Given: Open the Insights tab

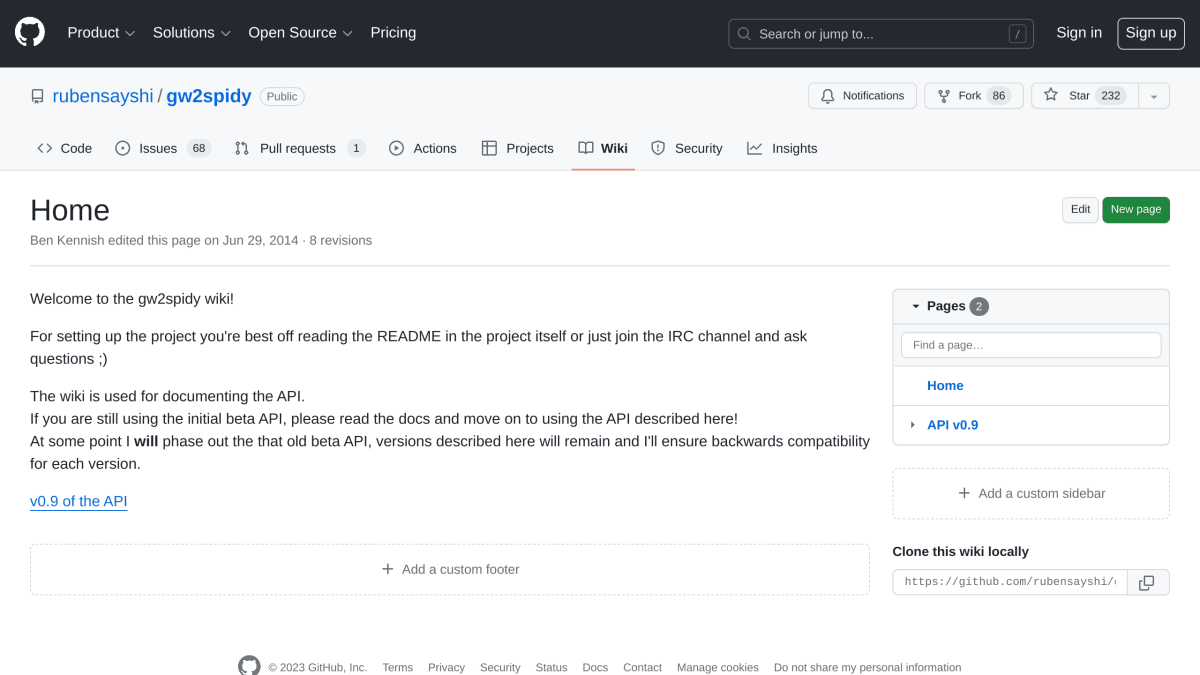Looking at the screenshot, I should [x=782, y=148].
